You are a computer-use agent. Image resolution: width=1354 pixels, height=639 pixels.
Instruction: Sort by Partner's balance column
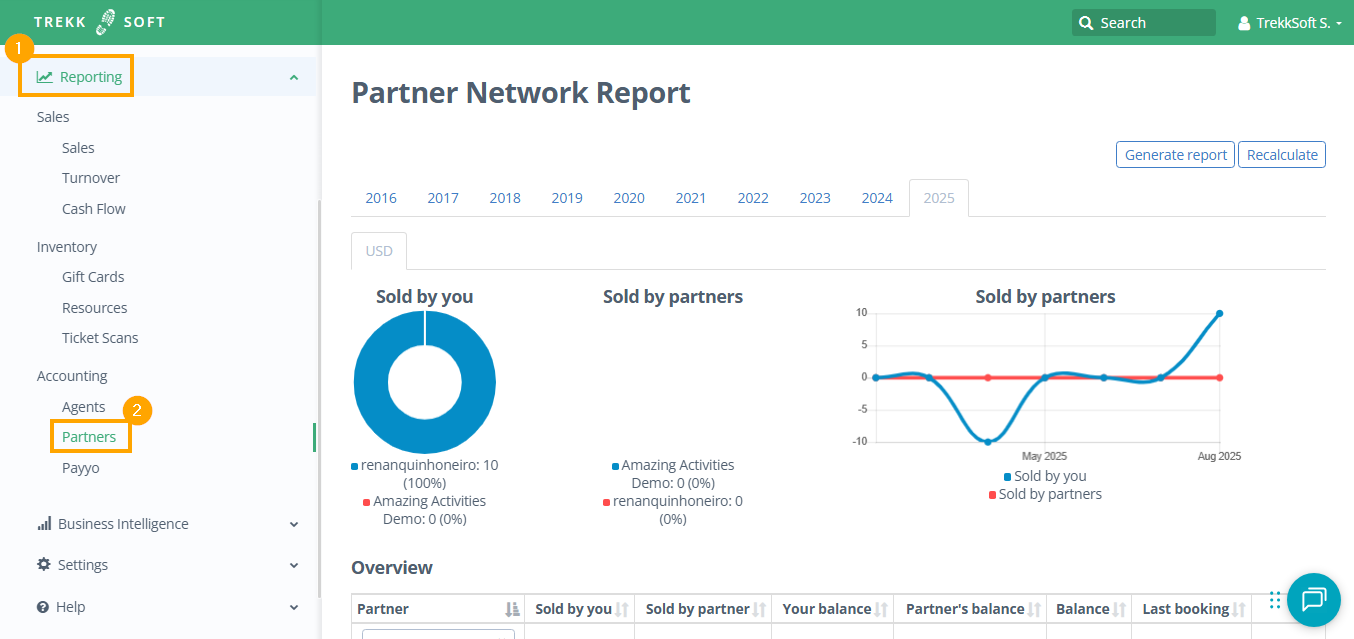coord(1034,609)
